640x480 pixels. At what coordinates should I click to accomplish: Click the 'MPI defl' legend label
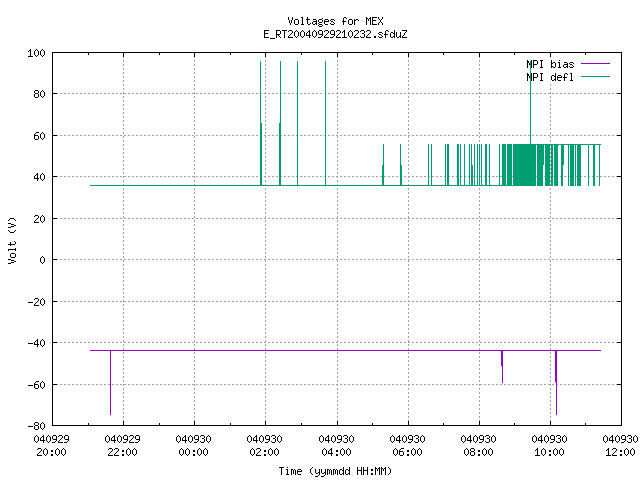coord(550,77)
